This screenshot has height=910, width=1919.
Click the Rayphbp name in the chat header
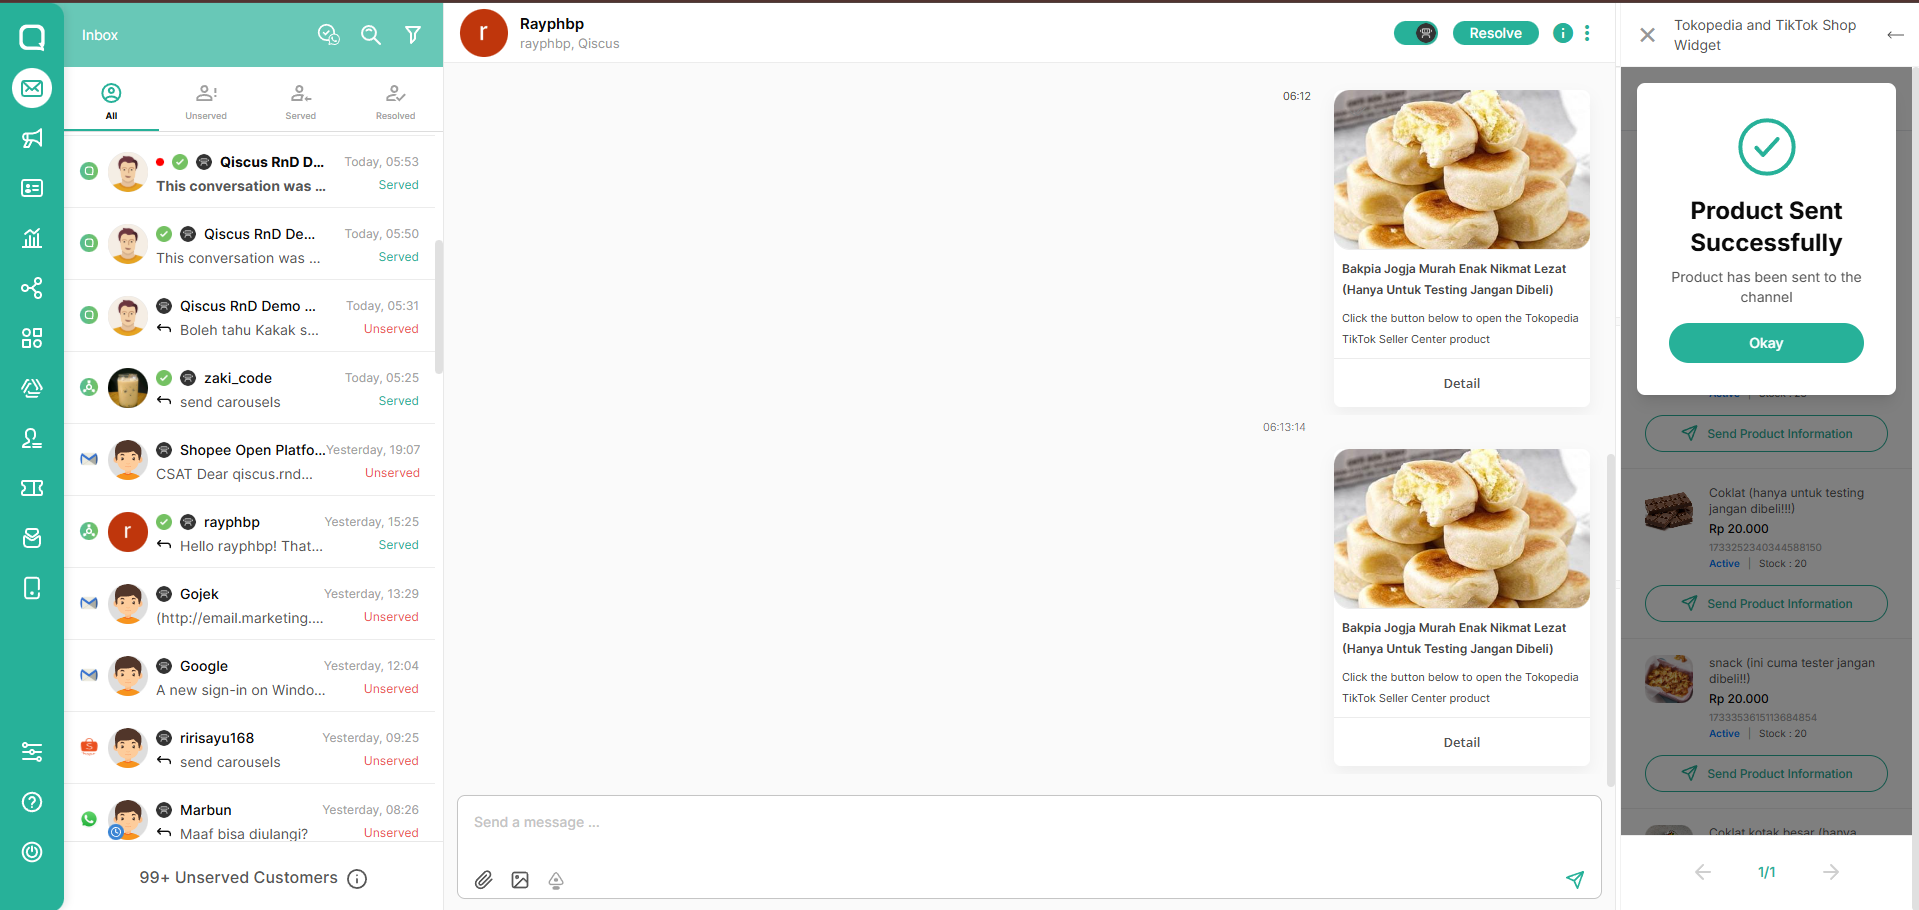point(552,24)
